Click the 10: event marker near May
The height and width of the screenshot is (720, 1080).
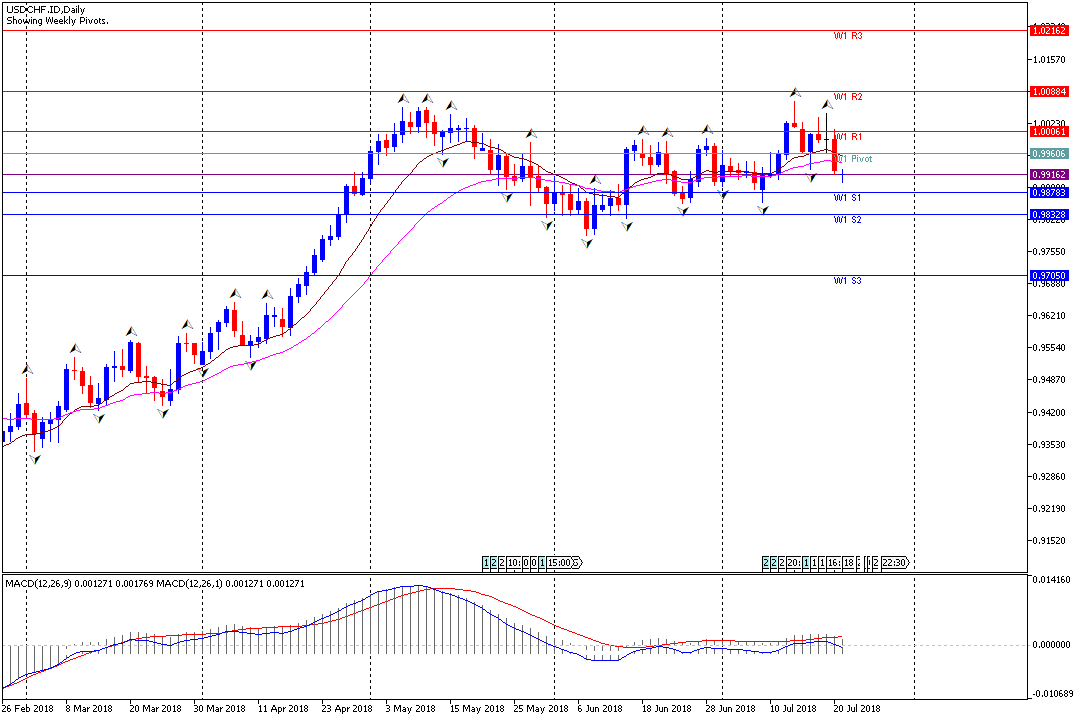pos(514,563)
